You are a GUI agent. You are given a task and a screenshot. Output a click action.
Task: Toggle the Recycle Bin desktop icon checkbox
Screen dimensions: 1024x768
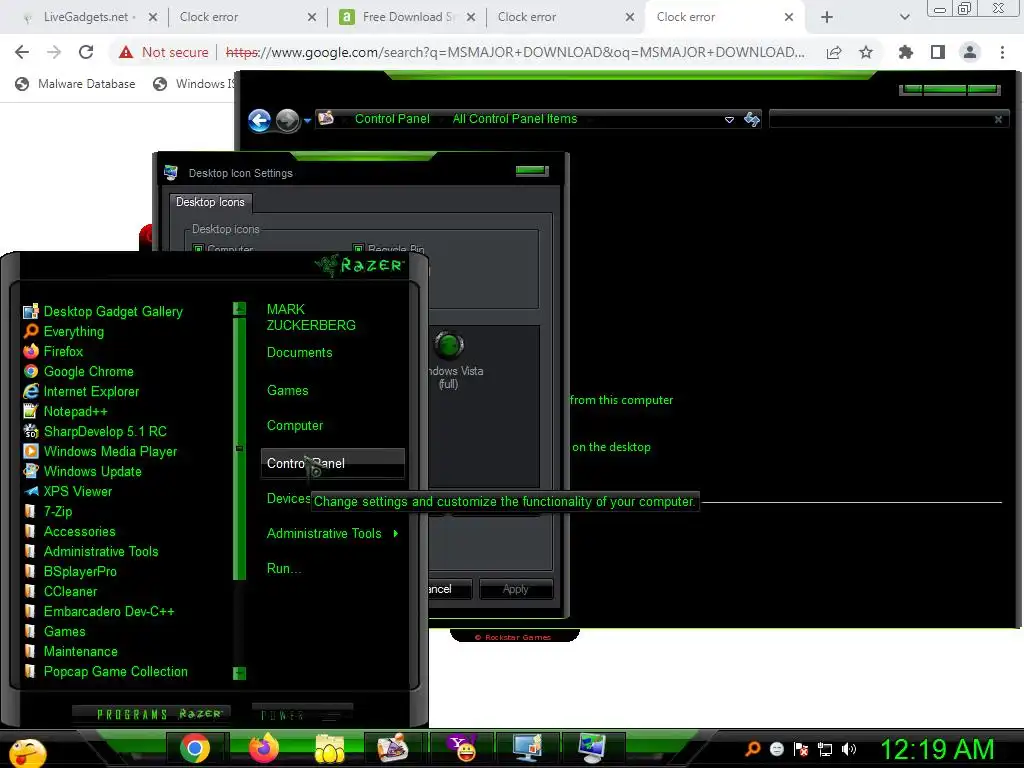358,249
